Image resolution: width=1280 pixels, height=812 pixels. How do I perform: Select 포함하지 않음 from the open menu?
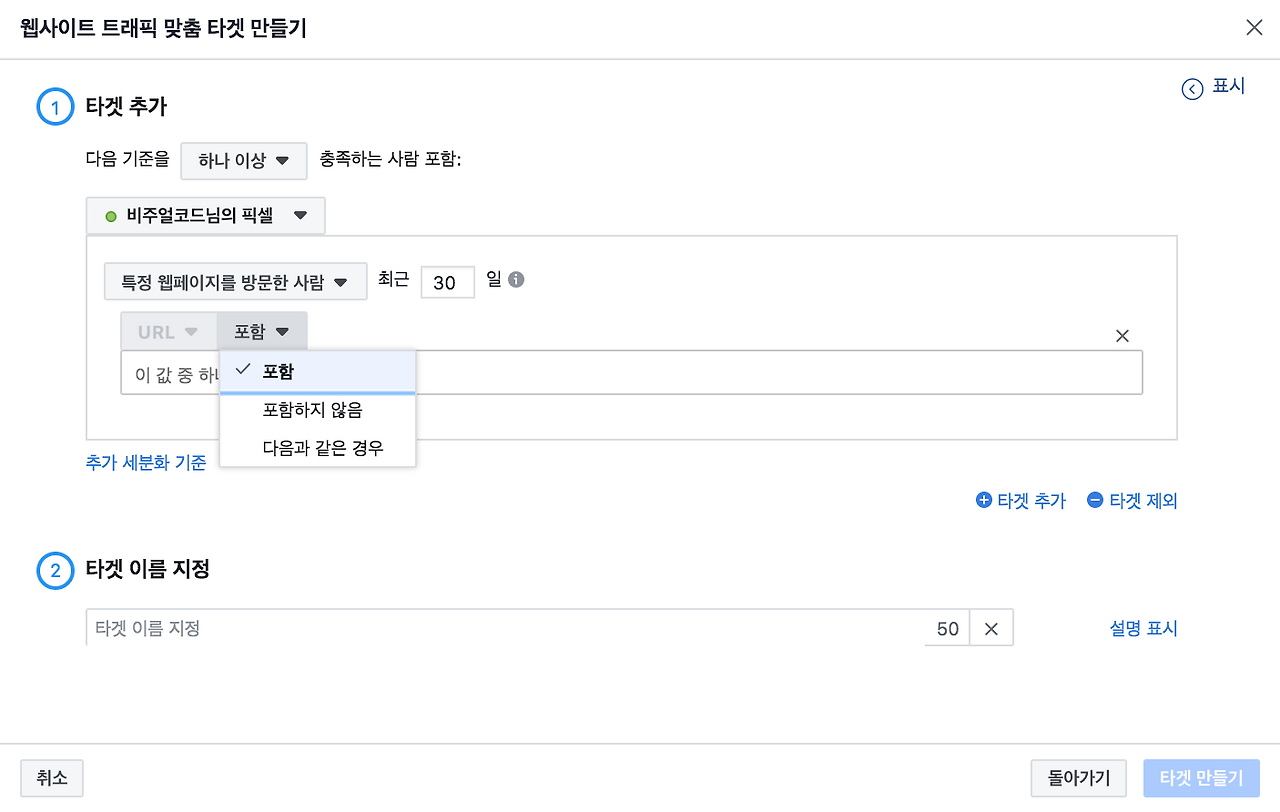pyautogui.click(x=316, y=409)
